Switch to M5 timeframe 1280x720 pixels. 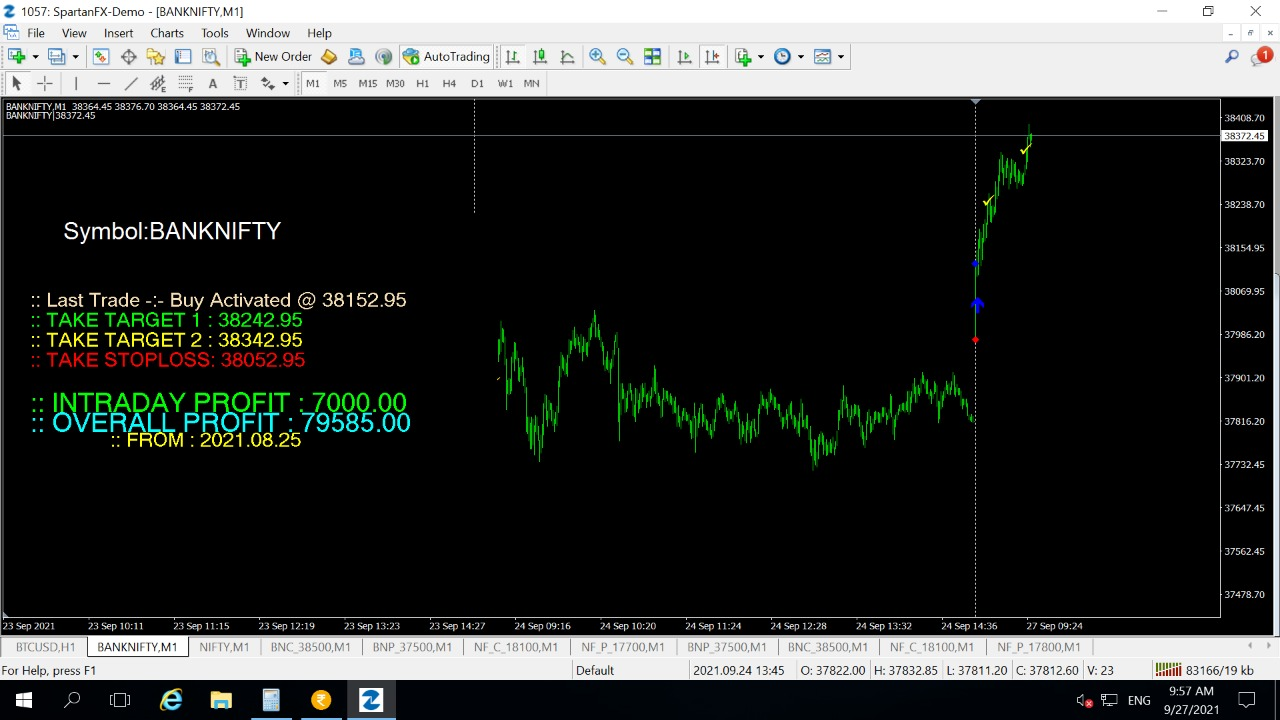(340, 83)
